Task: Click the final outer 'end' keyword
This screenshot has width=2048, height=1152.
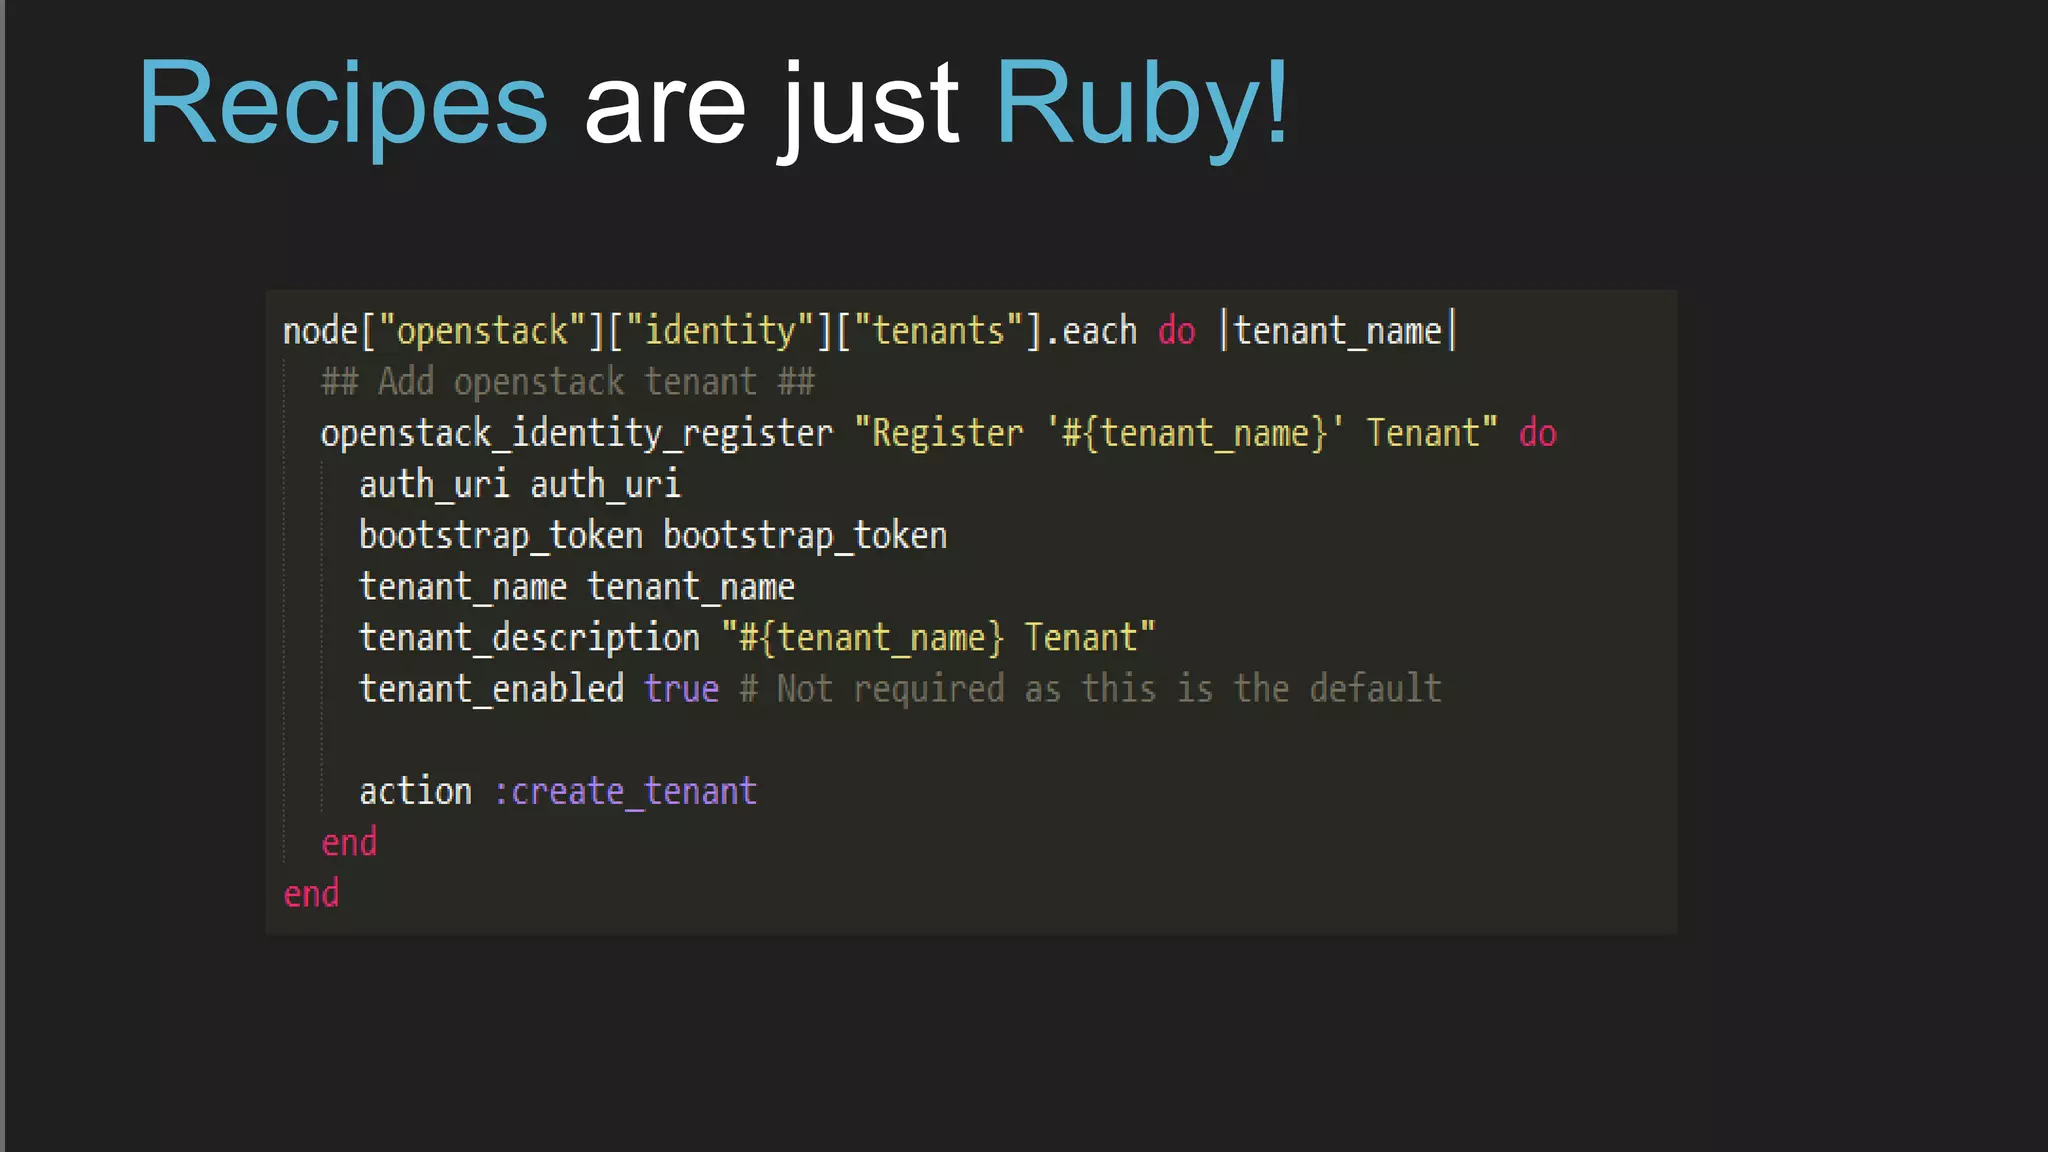Action: pos(311,894)
